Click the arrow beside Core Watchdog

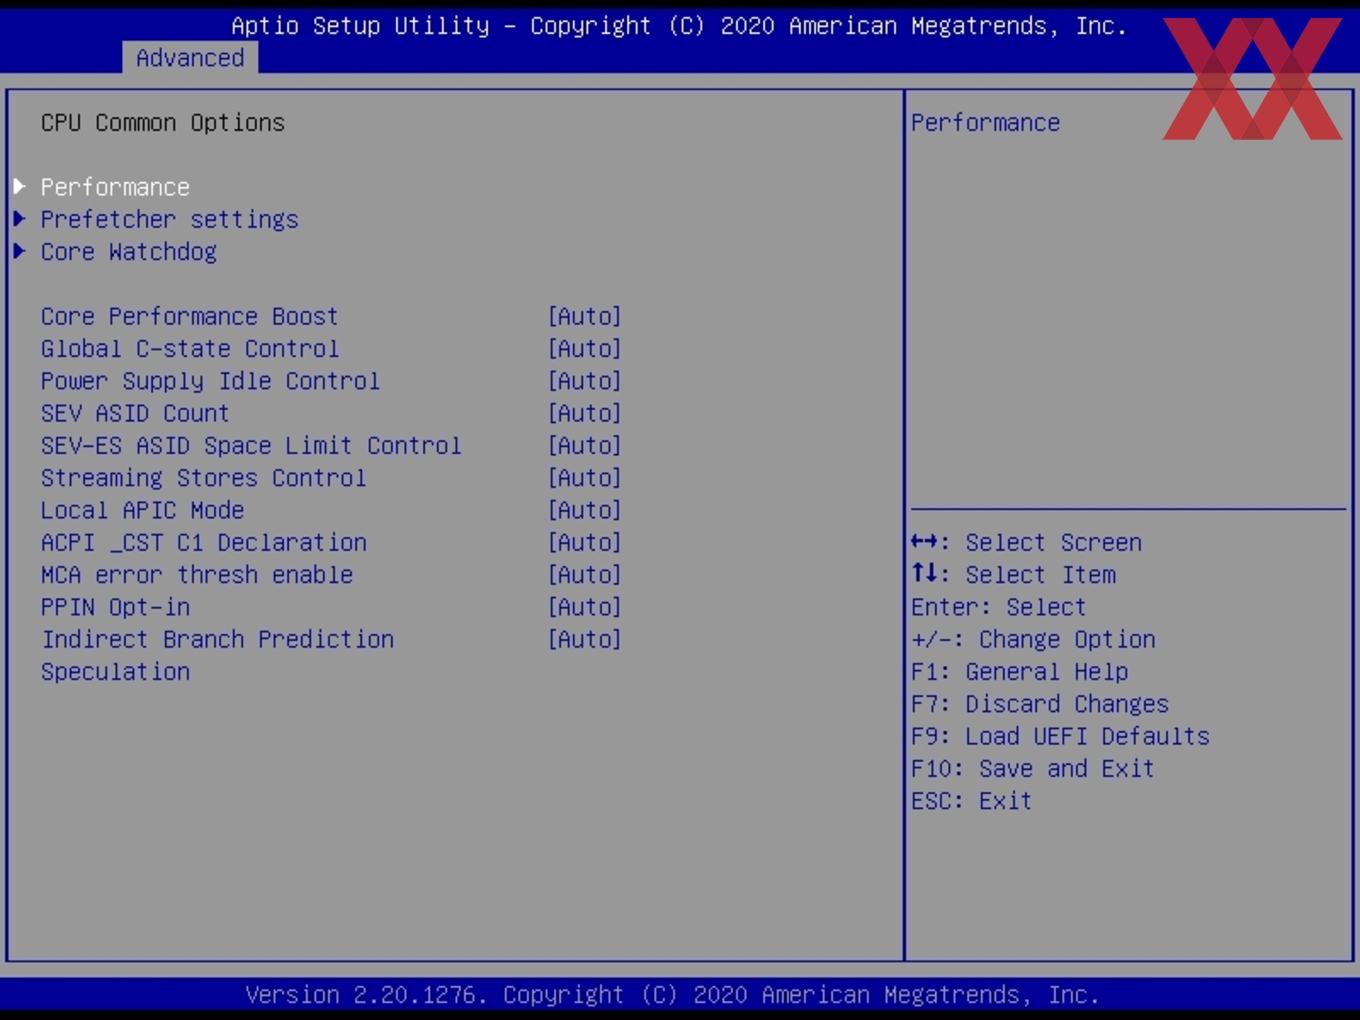[x=19, y=251]
